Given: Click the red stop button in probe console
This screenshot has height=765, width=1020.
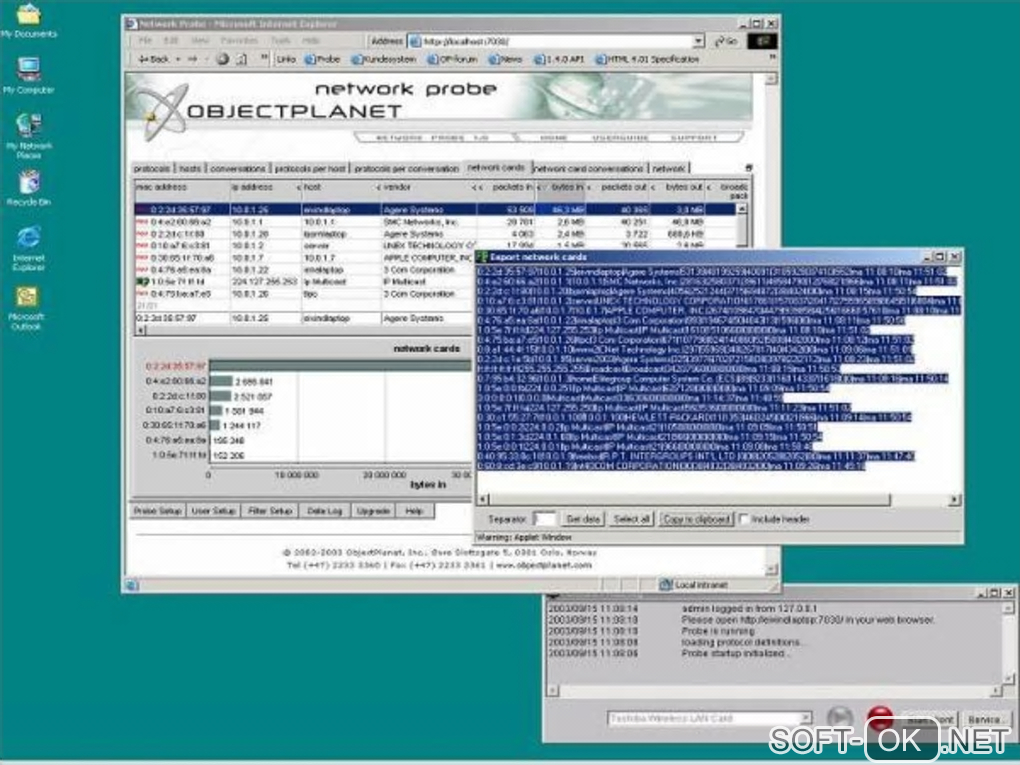Looking at the screenshot, I should coord(880,718).
